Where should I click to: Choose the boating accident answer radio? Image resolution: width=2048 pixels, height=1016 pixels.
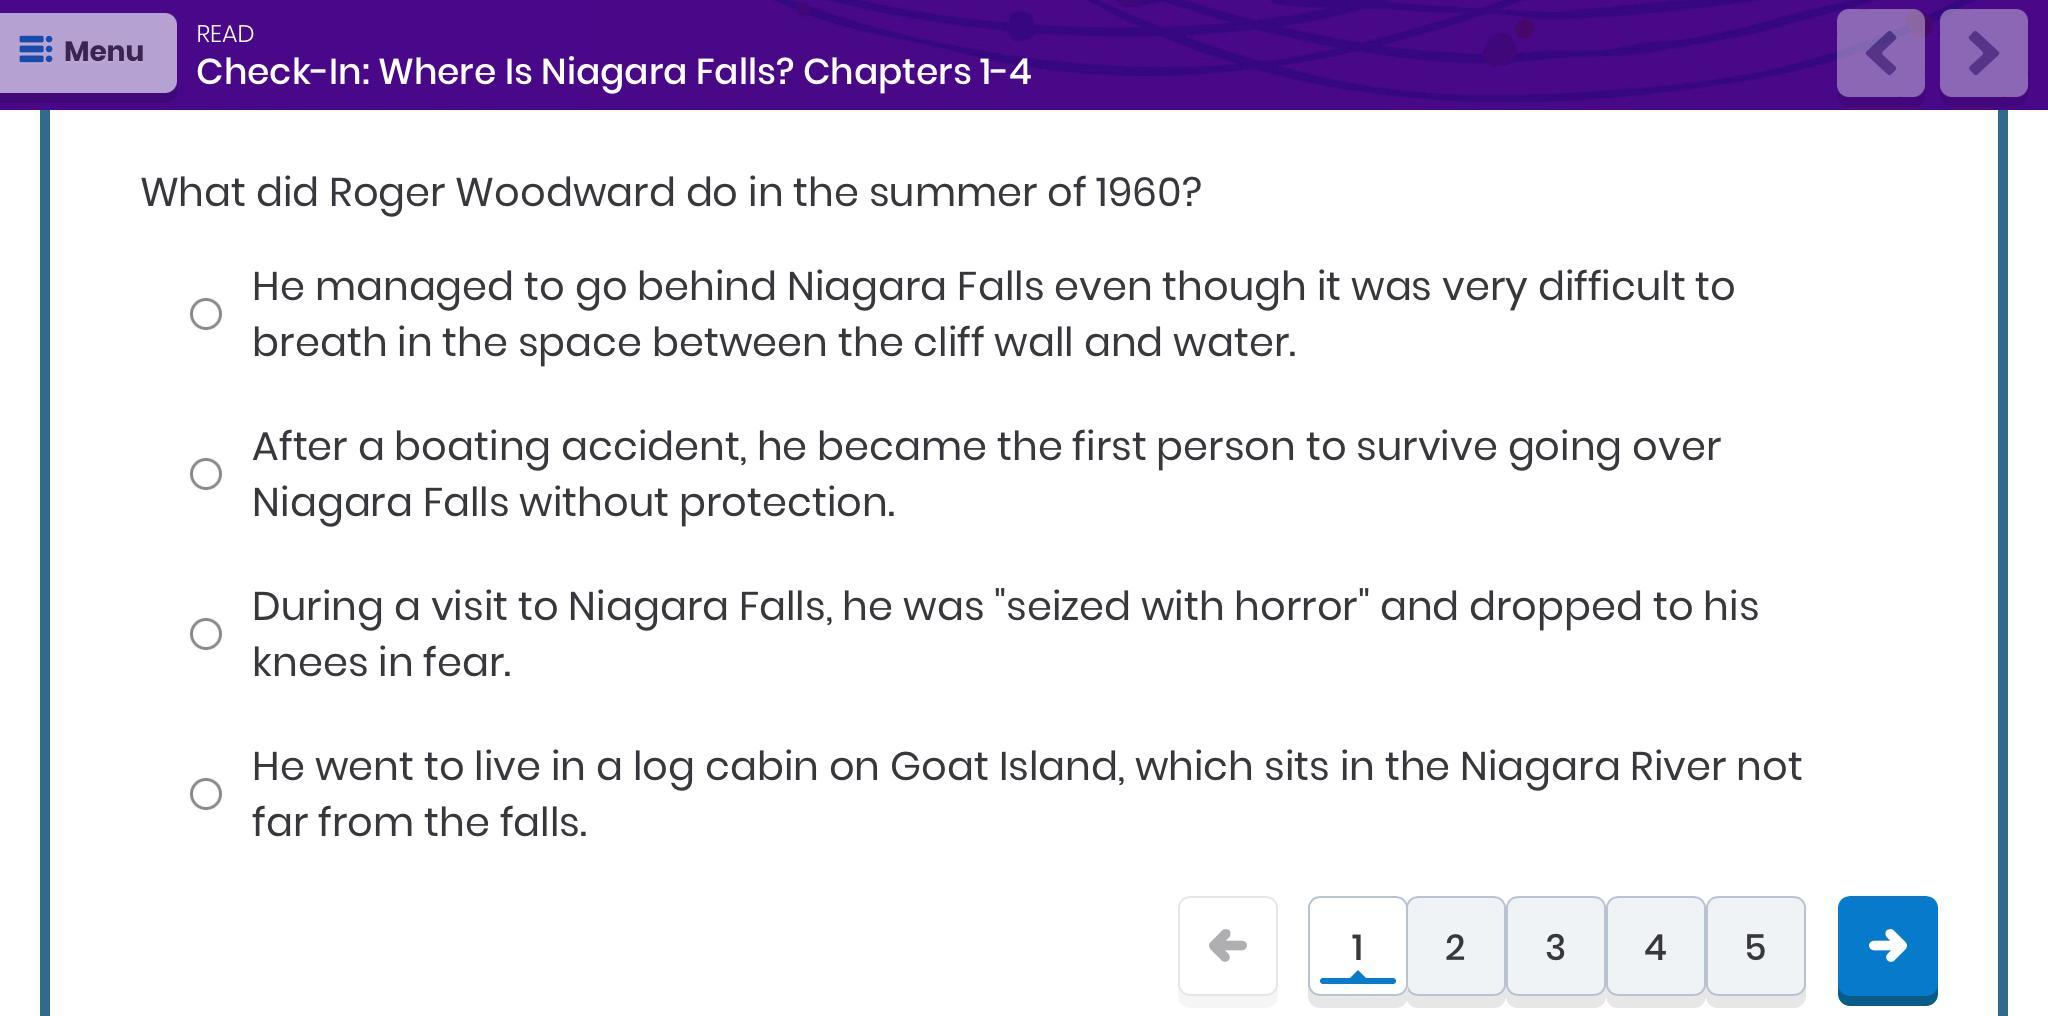(x=206, y=474)
